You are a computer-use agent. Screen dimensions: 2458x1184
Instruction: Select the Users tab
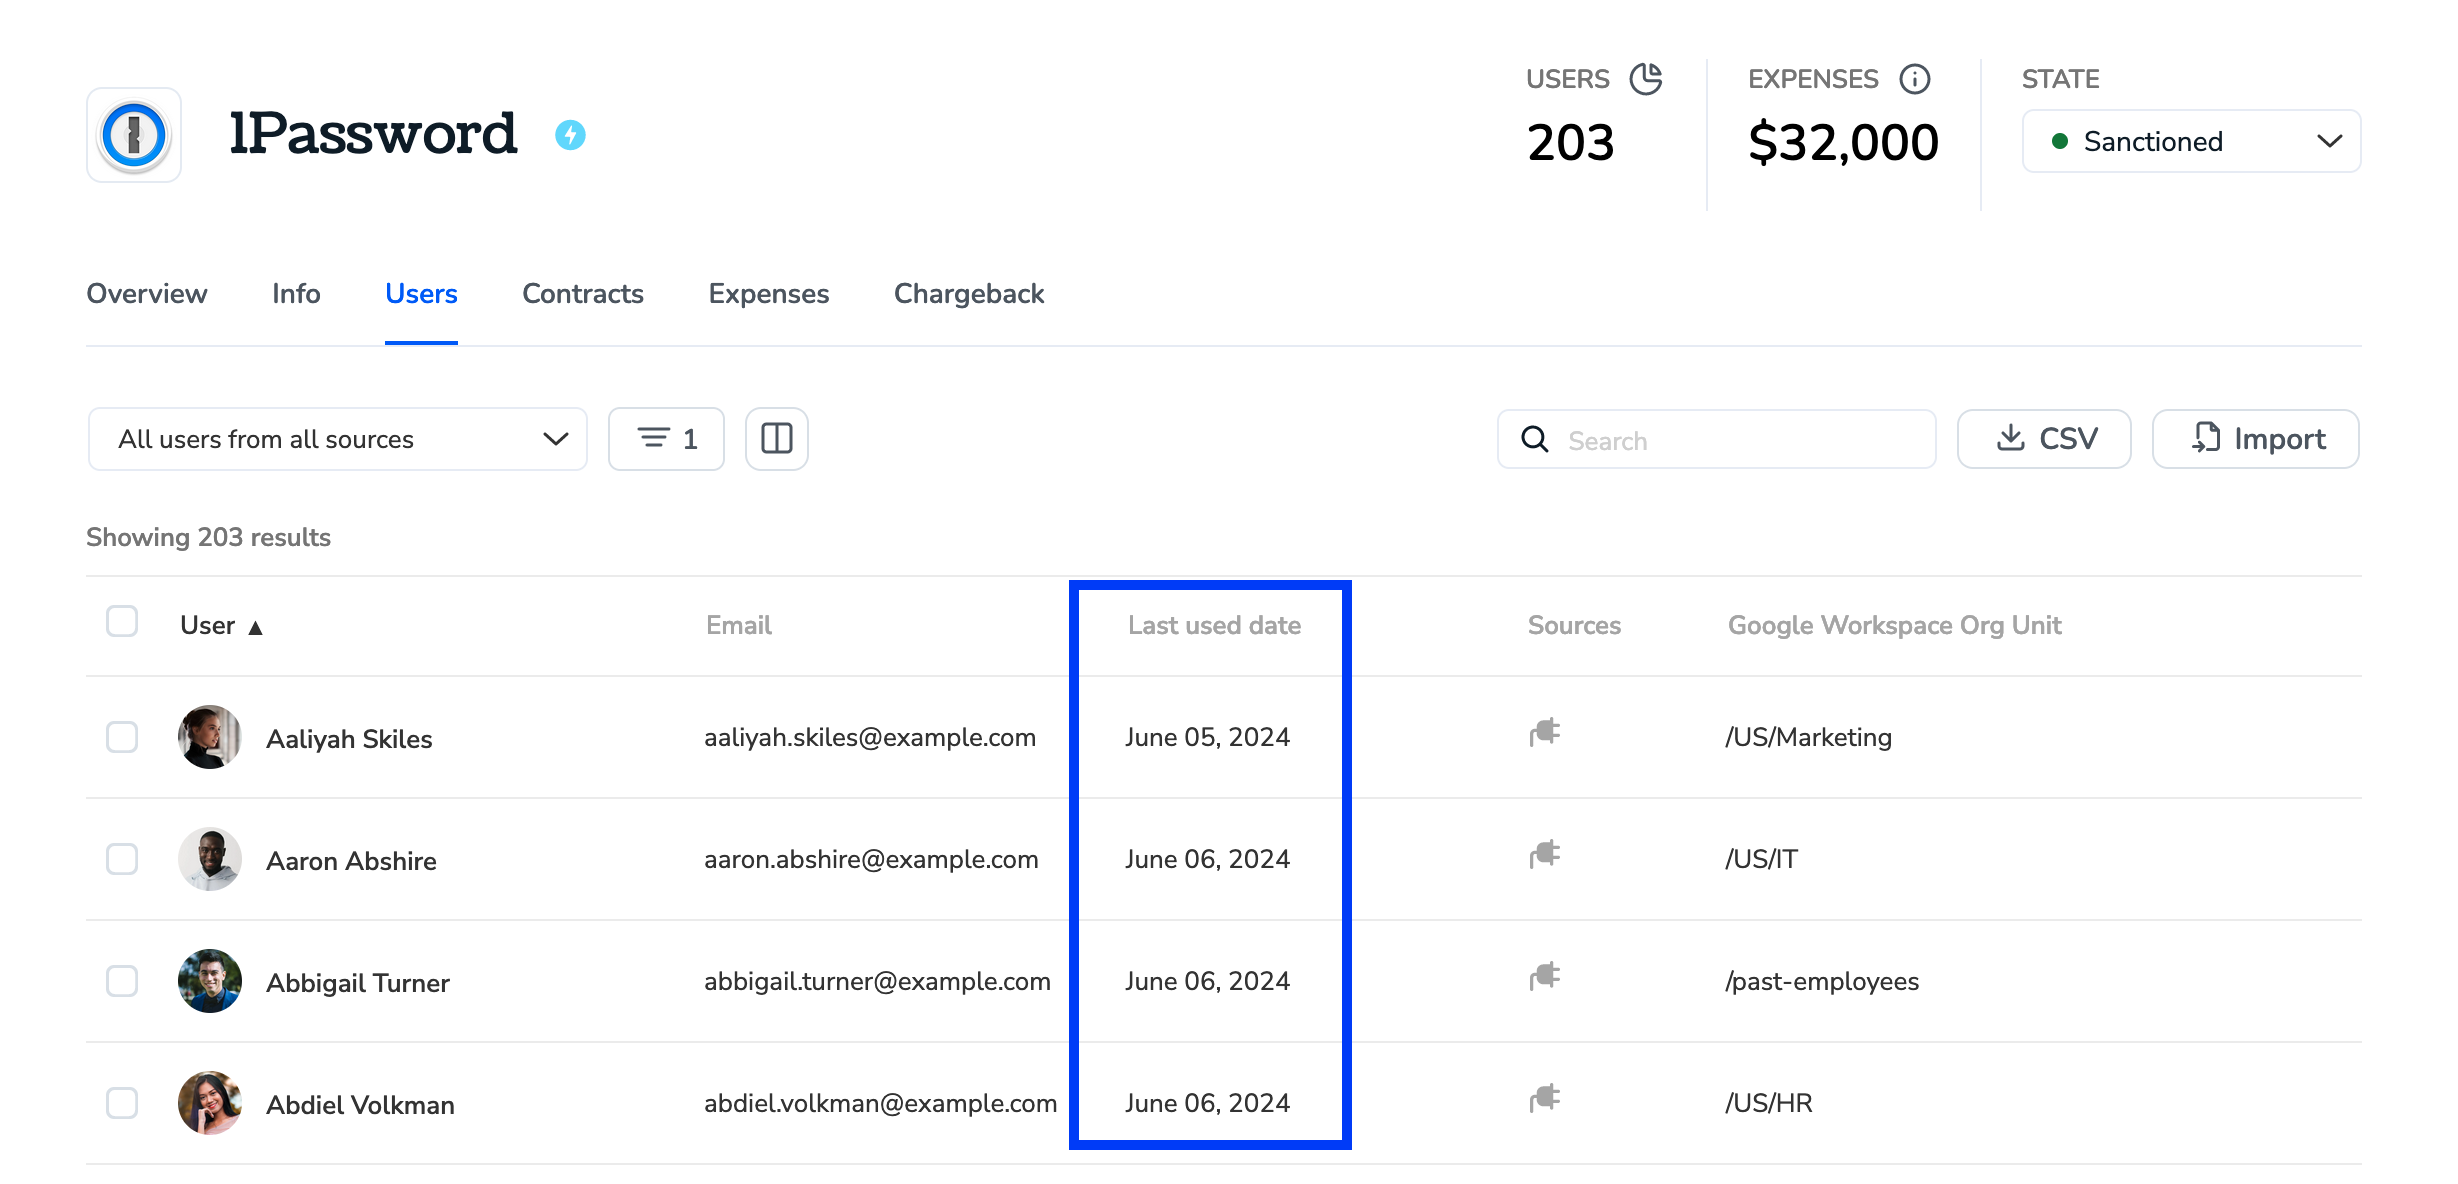coord(421,294)
